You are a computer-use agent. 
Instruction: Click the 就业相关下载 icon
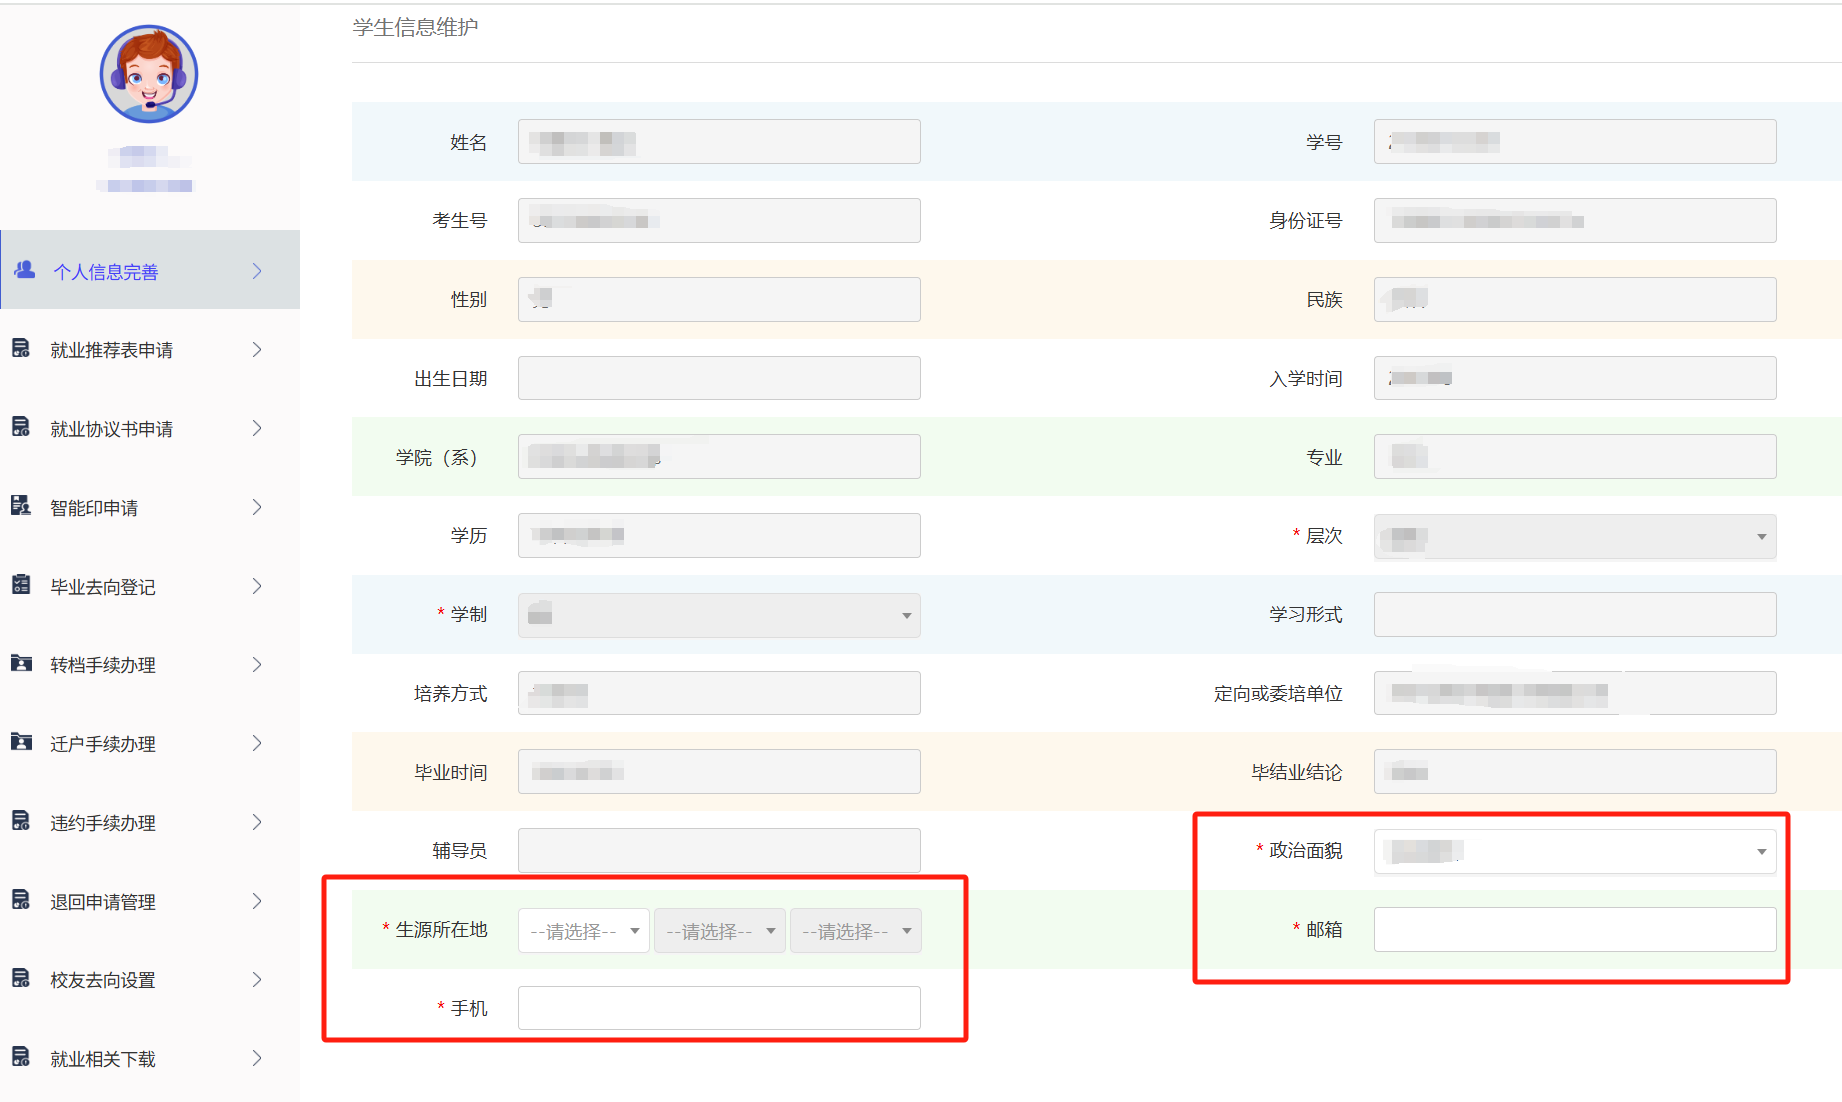(21, 1057)
